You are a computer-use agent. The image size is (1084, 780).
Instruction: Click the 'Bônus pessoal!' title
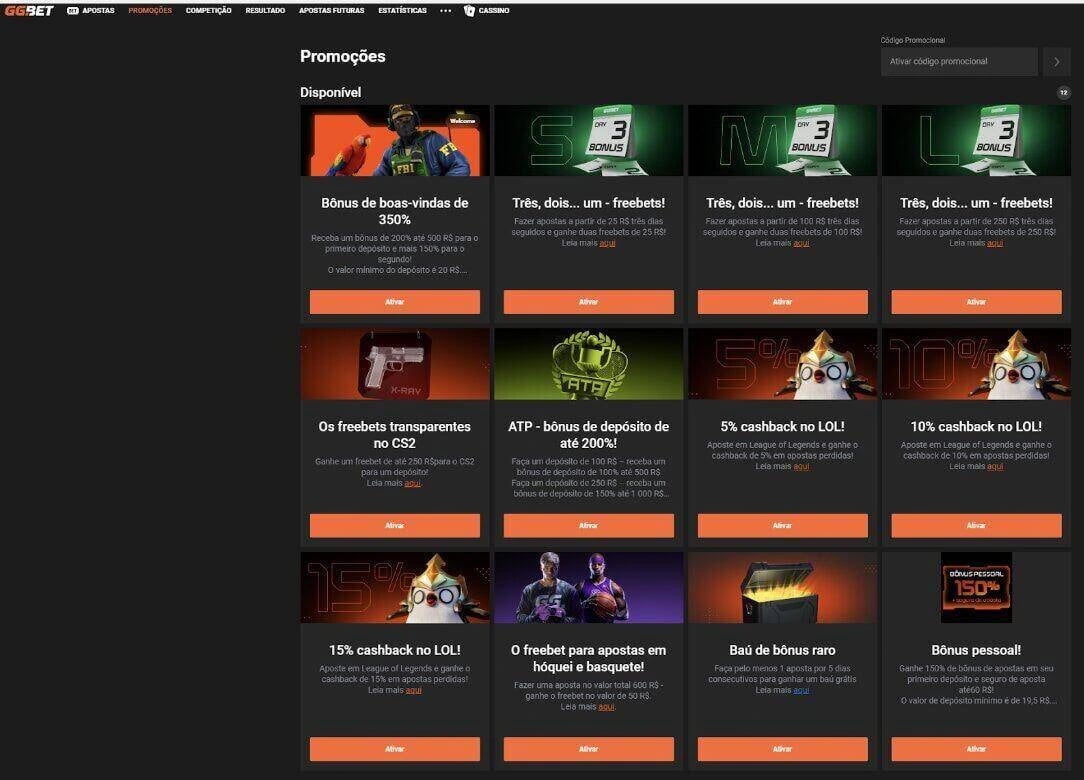976,650
